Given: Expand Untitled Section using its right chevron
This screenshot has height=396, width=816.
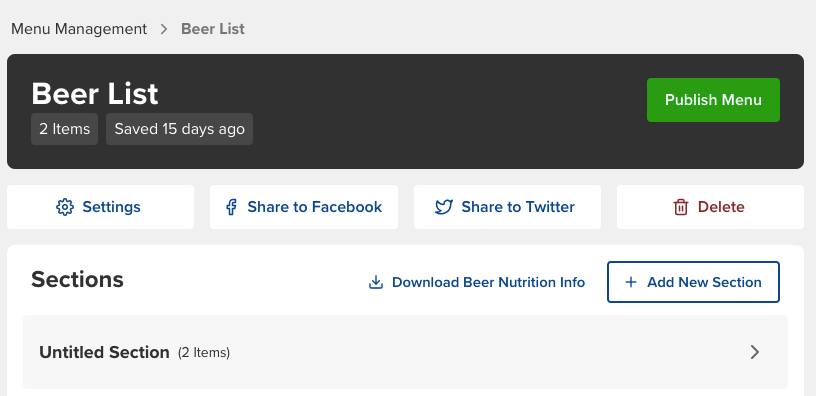Looking at the screenshot, I should [755, 352].
